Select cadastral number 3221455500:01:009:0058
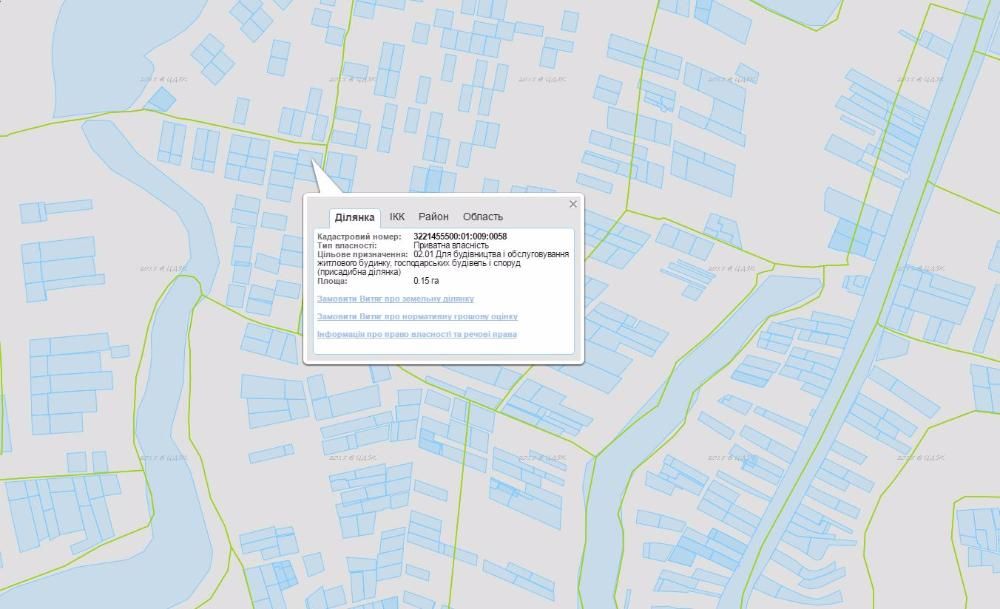 [460, 237]
